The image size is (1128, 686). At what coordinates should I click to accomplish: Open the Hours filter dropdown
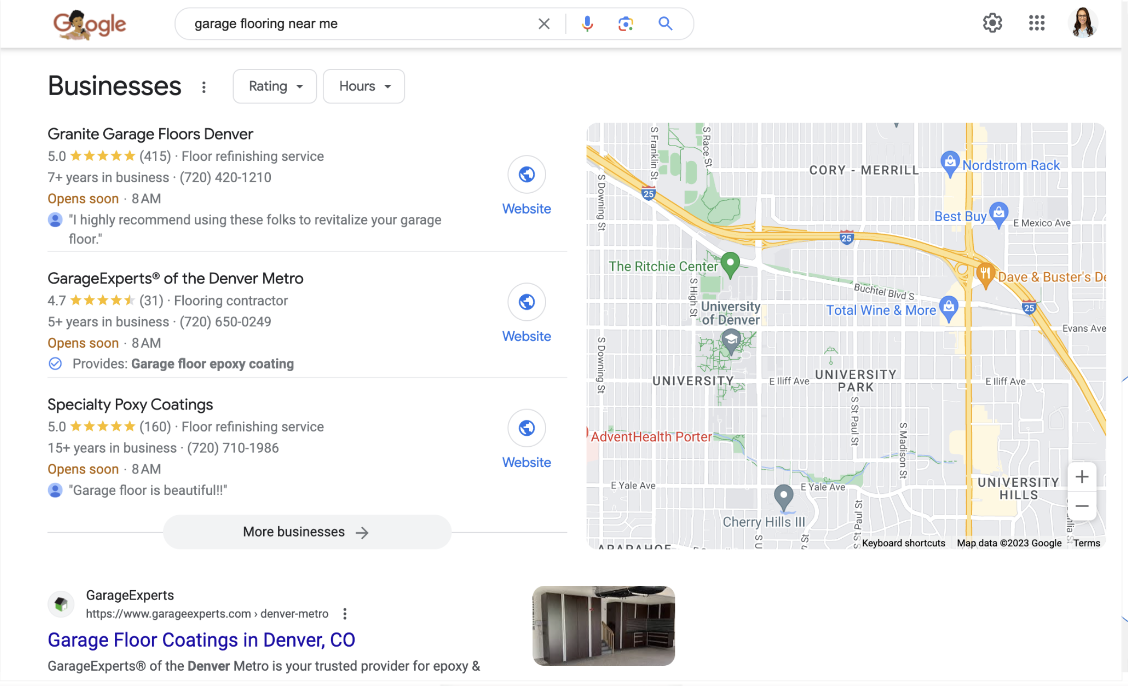(364, 86)
